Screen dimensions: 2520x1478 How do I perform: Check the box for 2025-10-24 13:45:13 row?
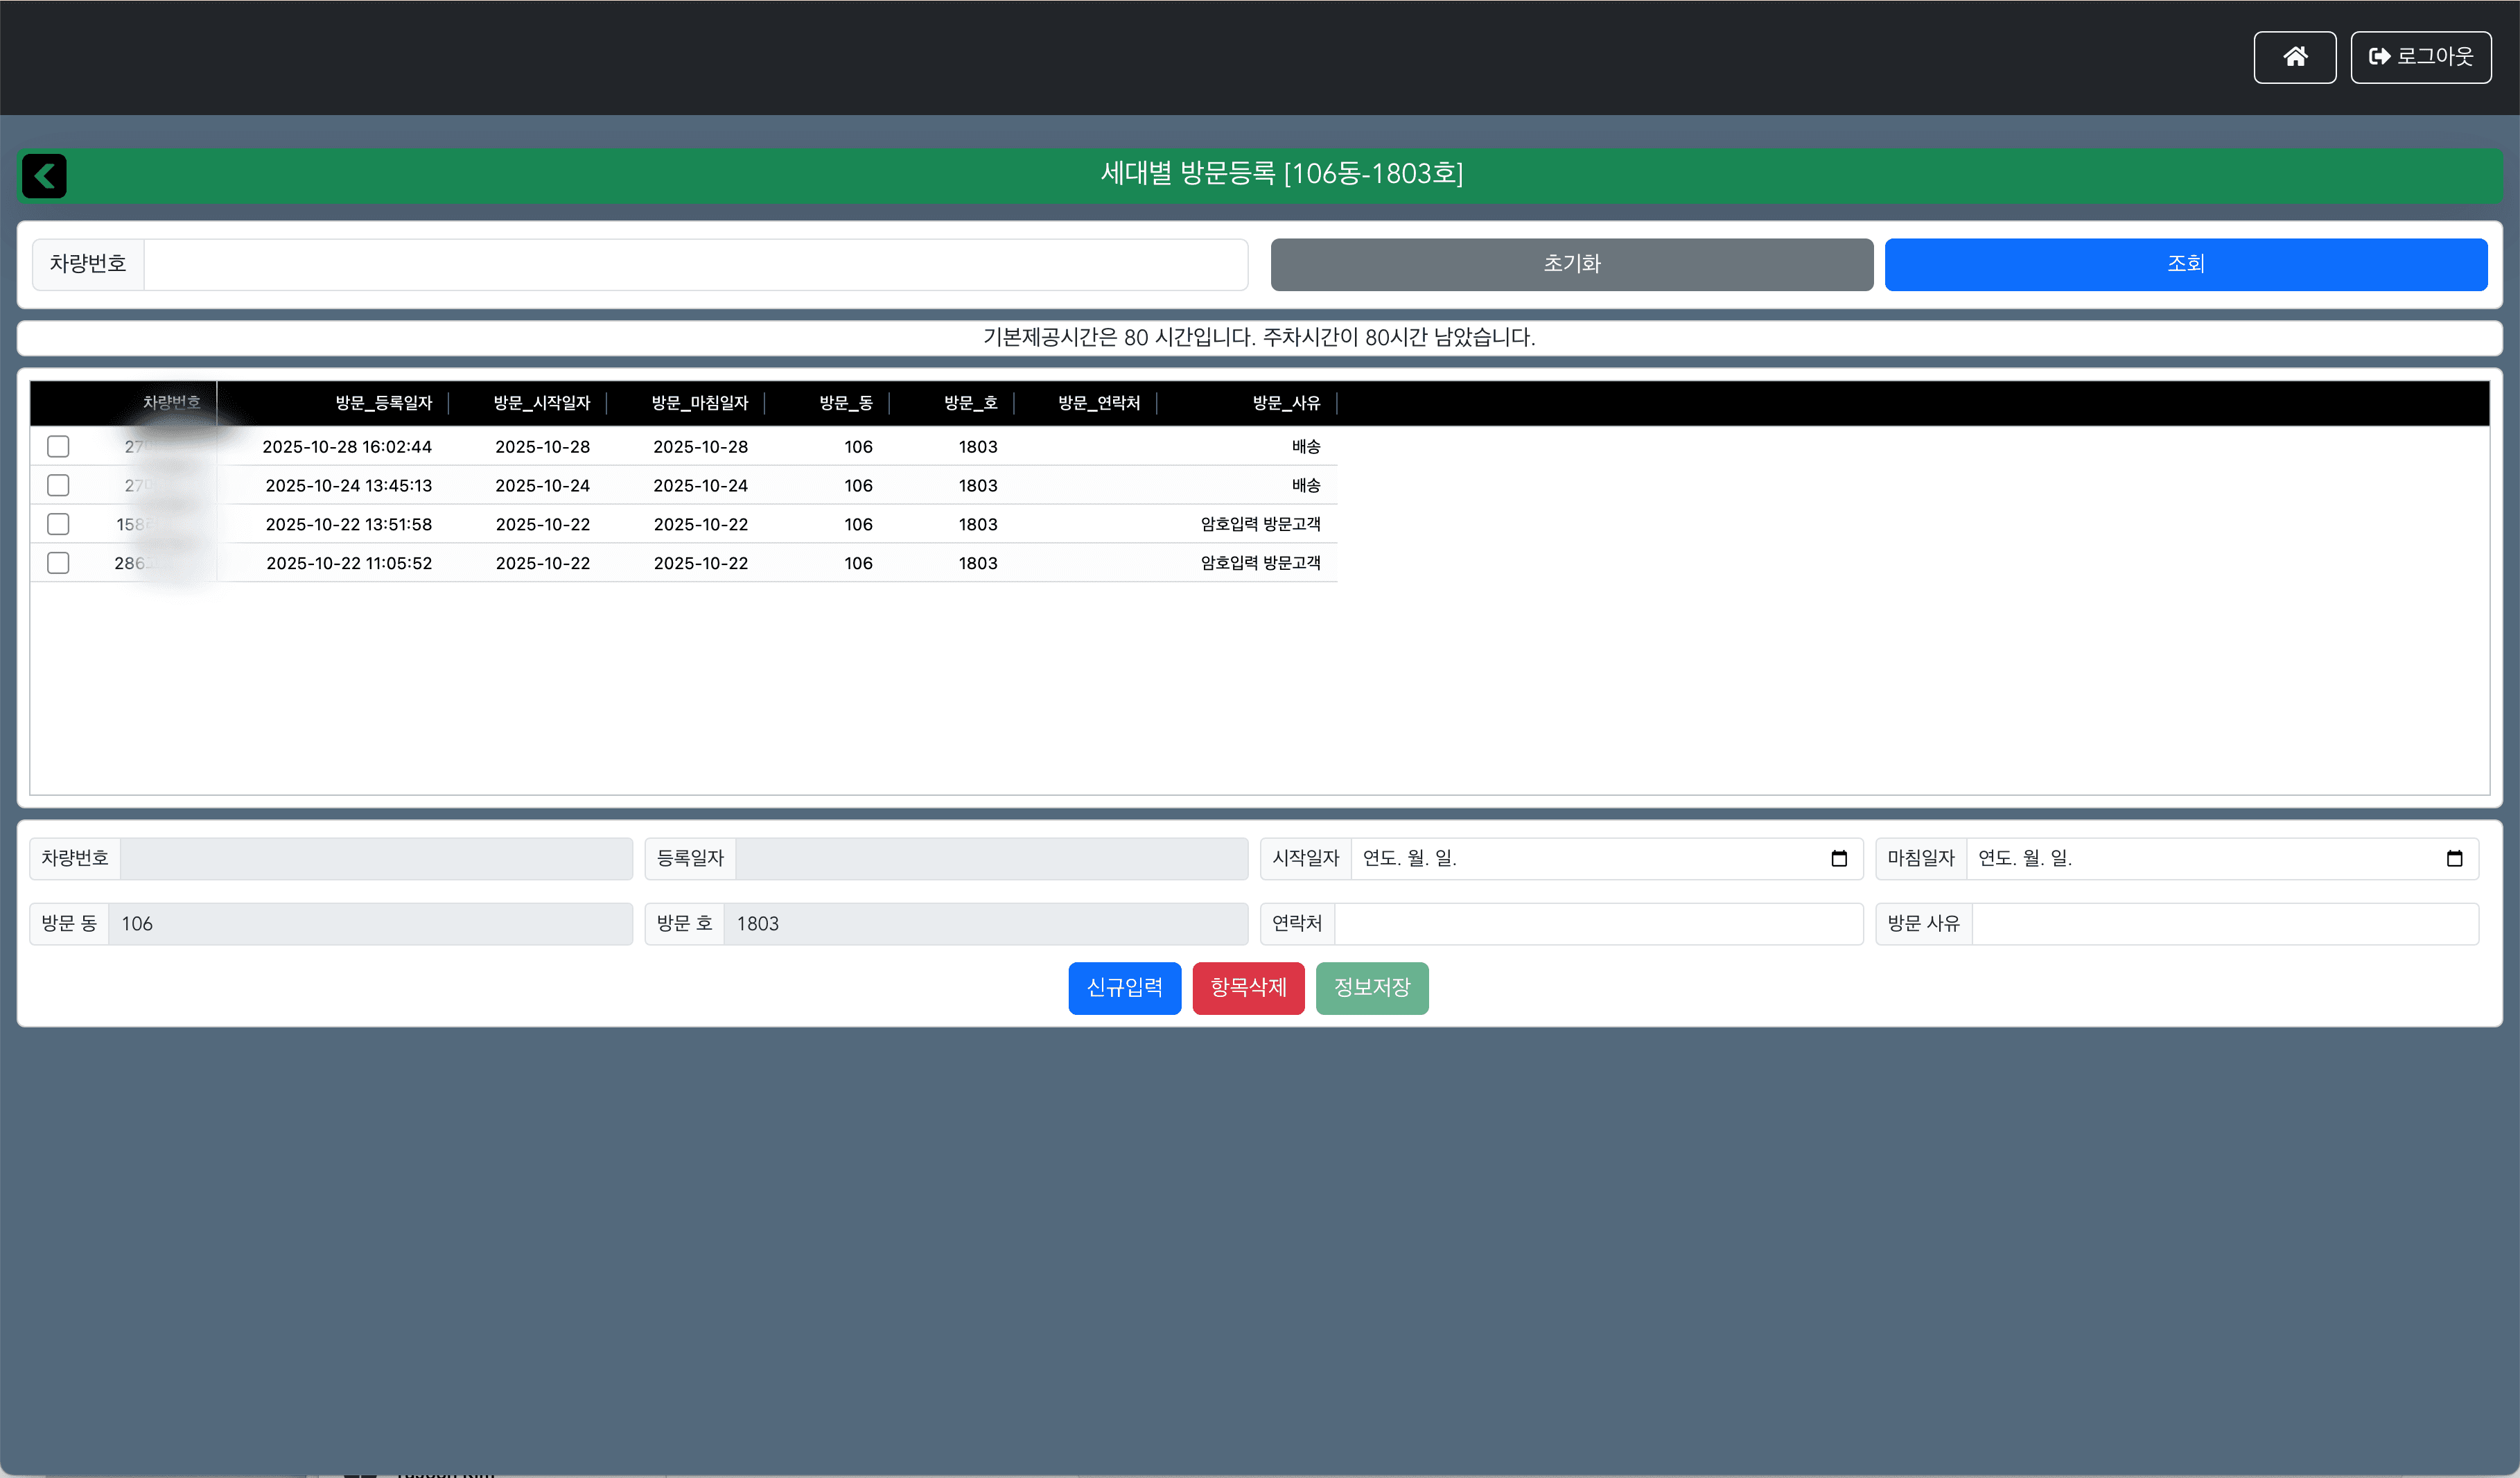58,485
